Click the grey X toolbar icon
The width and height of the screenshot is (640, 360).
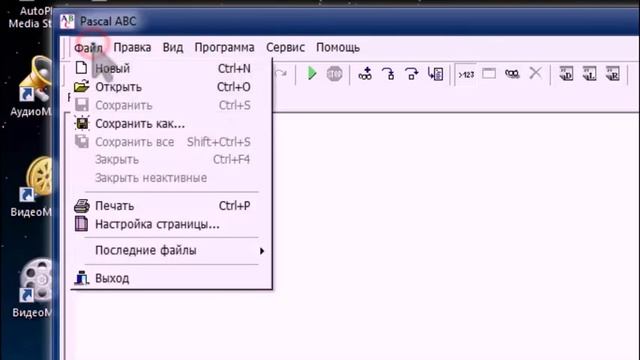pyautogui.click(x=535, y=73)
